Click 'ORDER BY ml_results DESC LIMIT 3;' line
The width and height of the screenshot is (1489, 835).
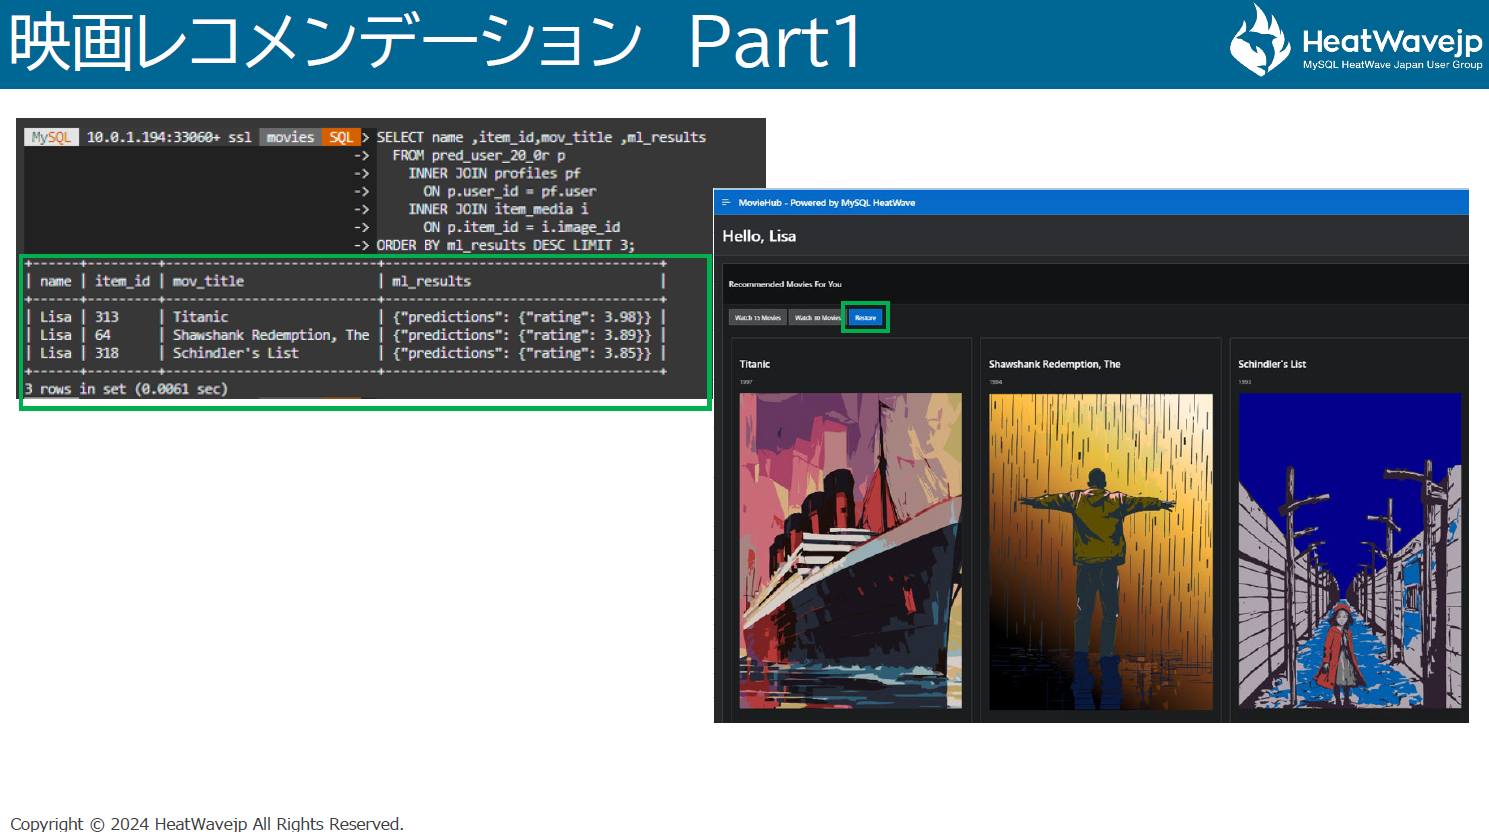coord(505,245)
